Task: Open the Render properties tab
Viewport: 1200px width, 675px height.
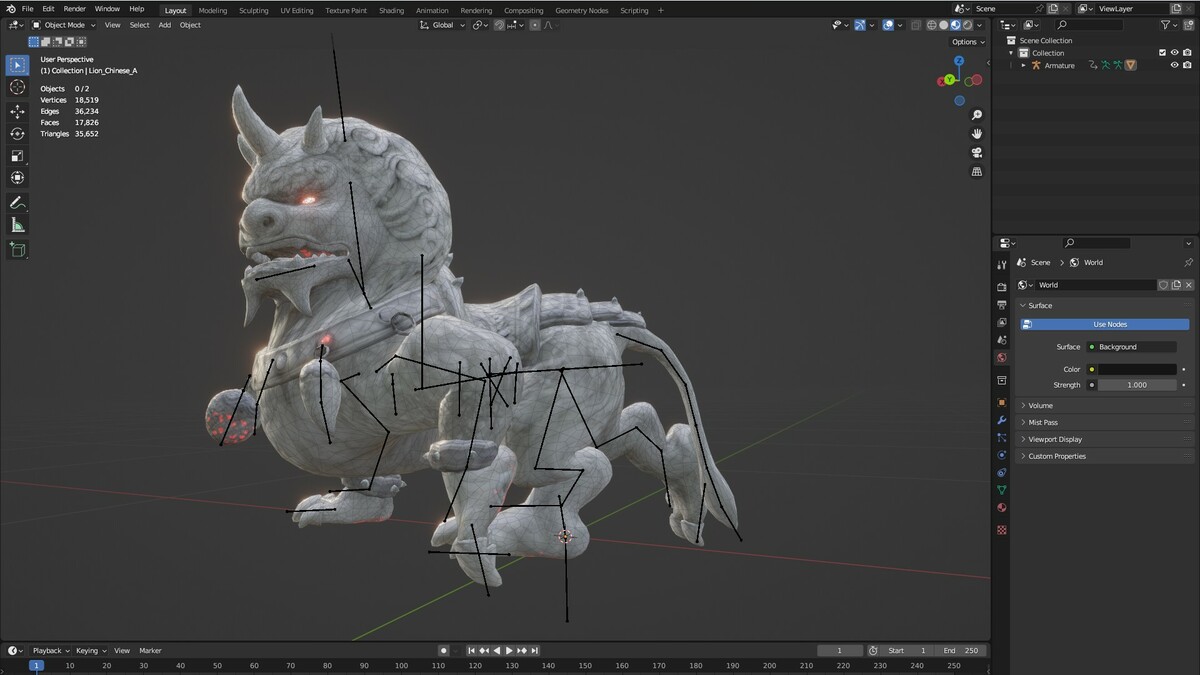Action: [x=1002, y=287]
